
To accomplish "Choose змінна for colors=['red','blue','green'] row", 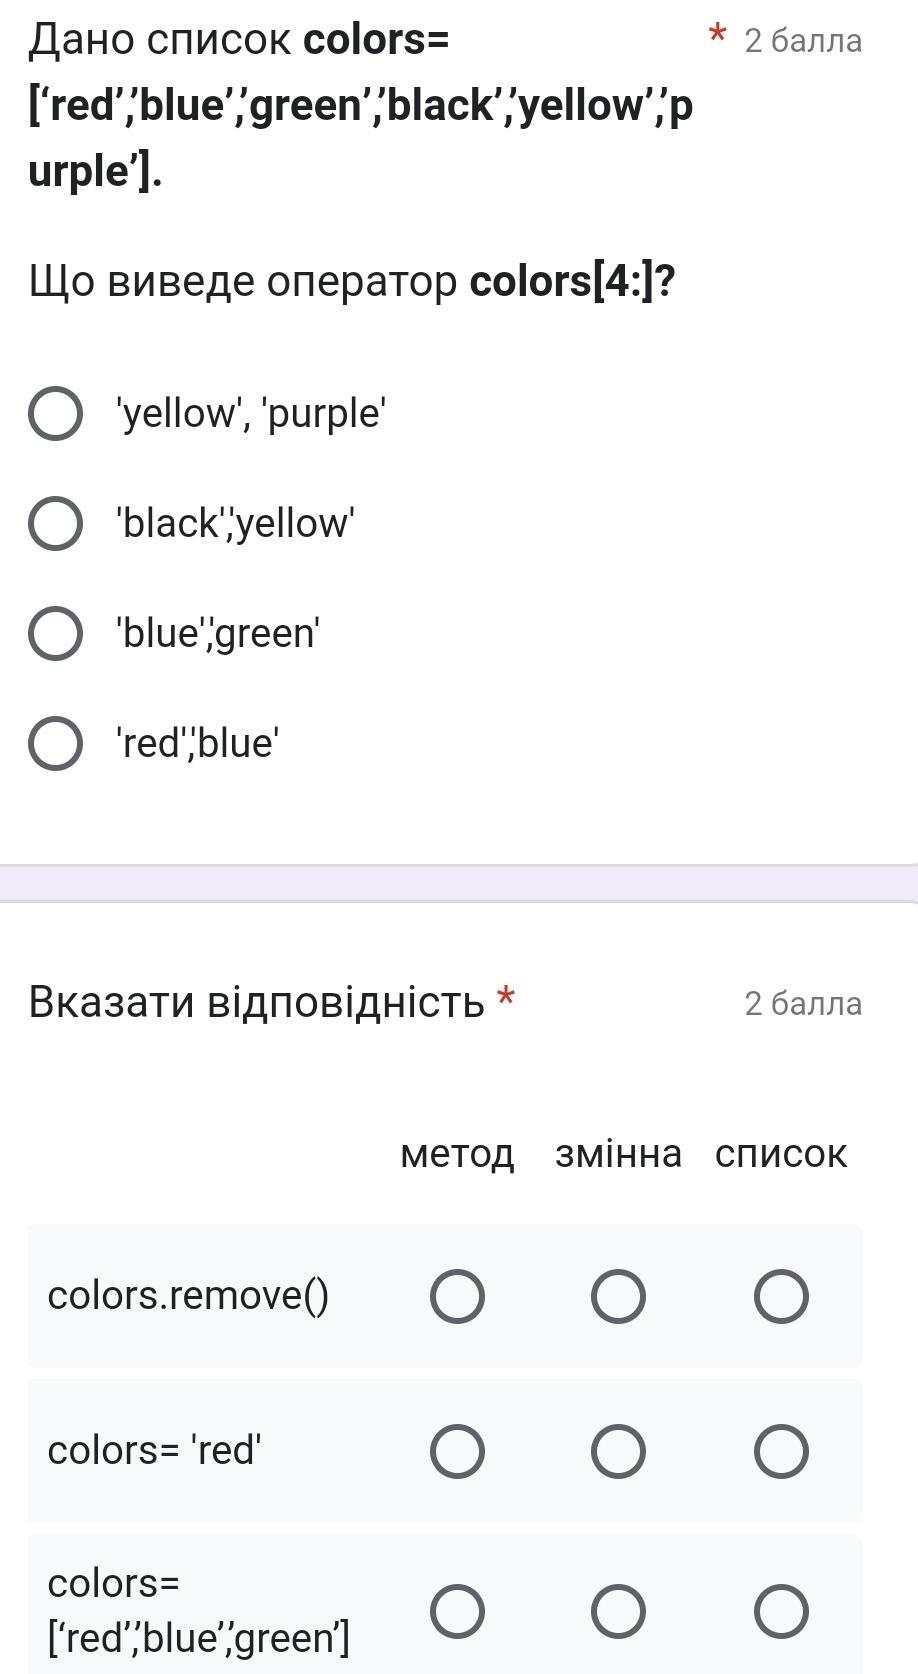I will (x=618, y=1611).
